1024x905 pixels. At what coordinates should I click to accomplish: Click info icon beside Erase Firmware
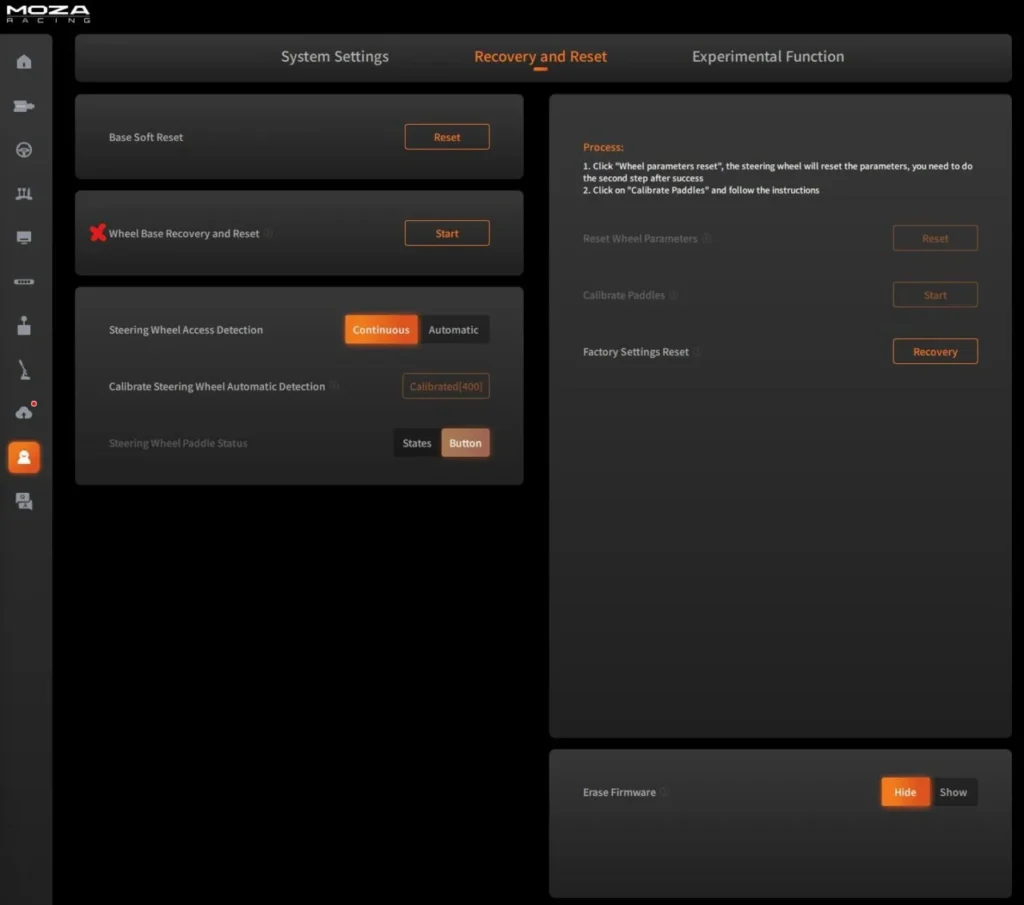665,792
